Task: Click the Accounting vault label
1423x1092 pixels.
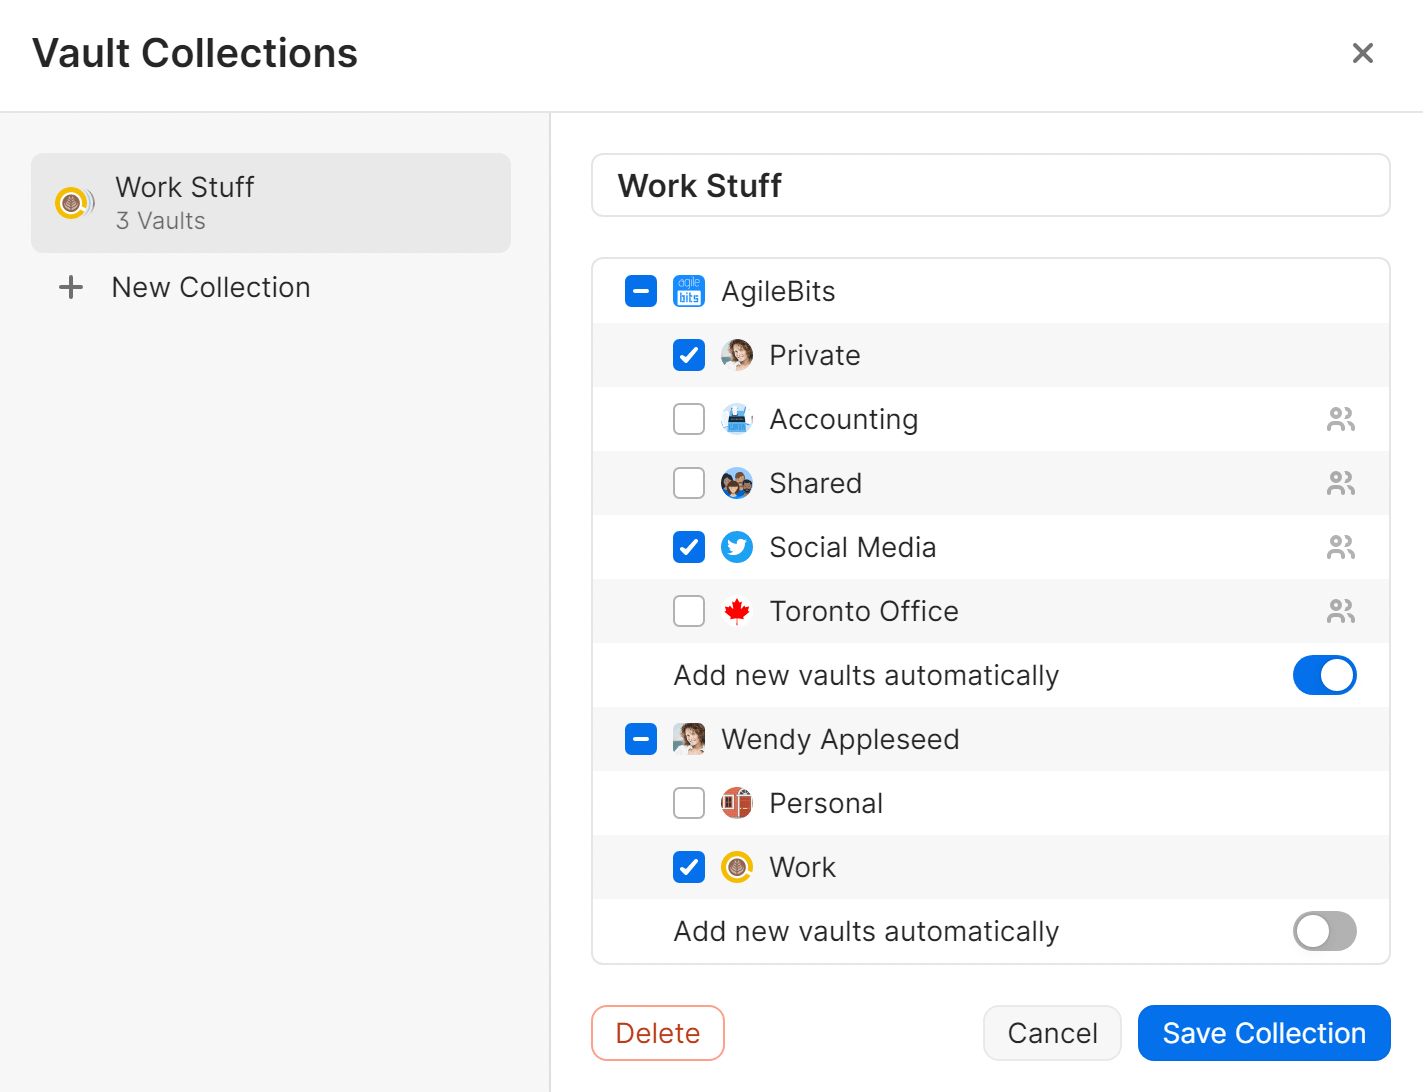Action: click(844, 420)
